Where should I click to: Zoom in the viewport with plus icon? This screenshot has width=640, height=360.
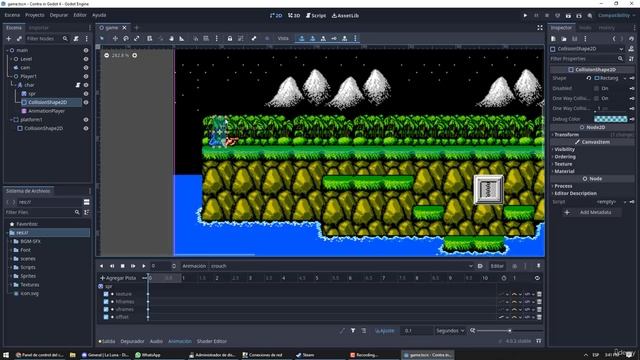[135, 55]
